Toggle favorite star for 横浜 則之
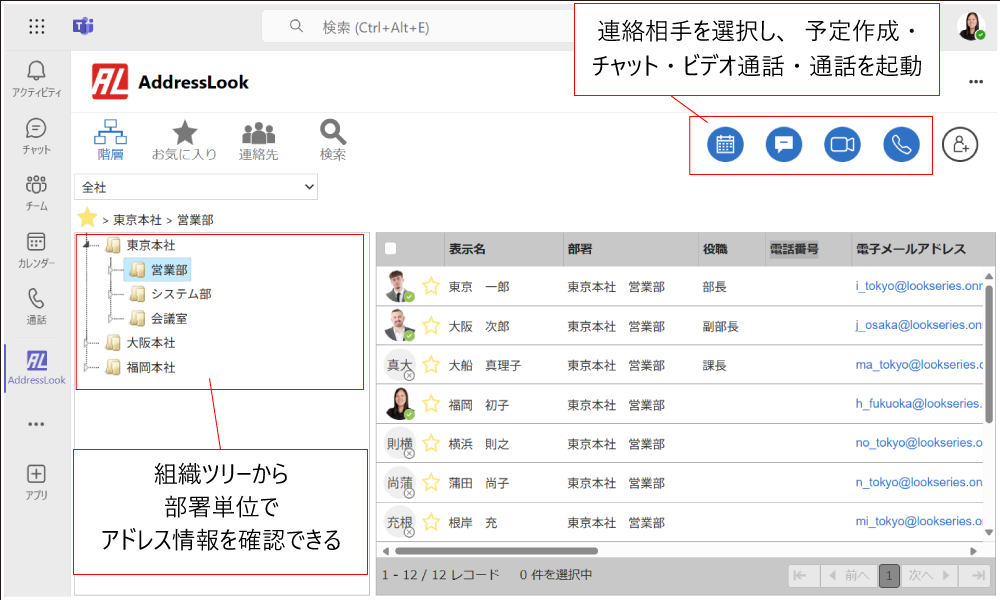 coord(431,443)
